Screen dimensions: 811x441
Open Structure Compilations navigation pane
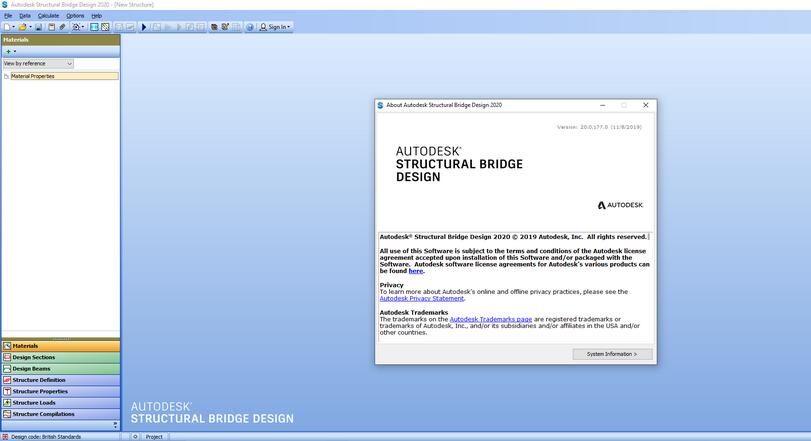pyautogui.click(x=61, y=414)
